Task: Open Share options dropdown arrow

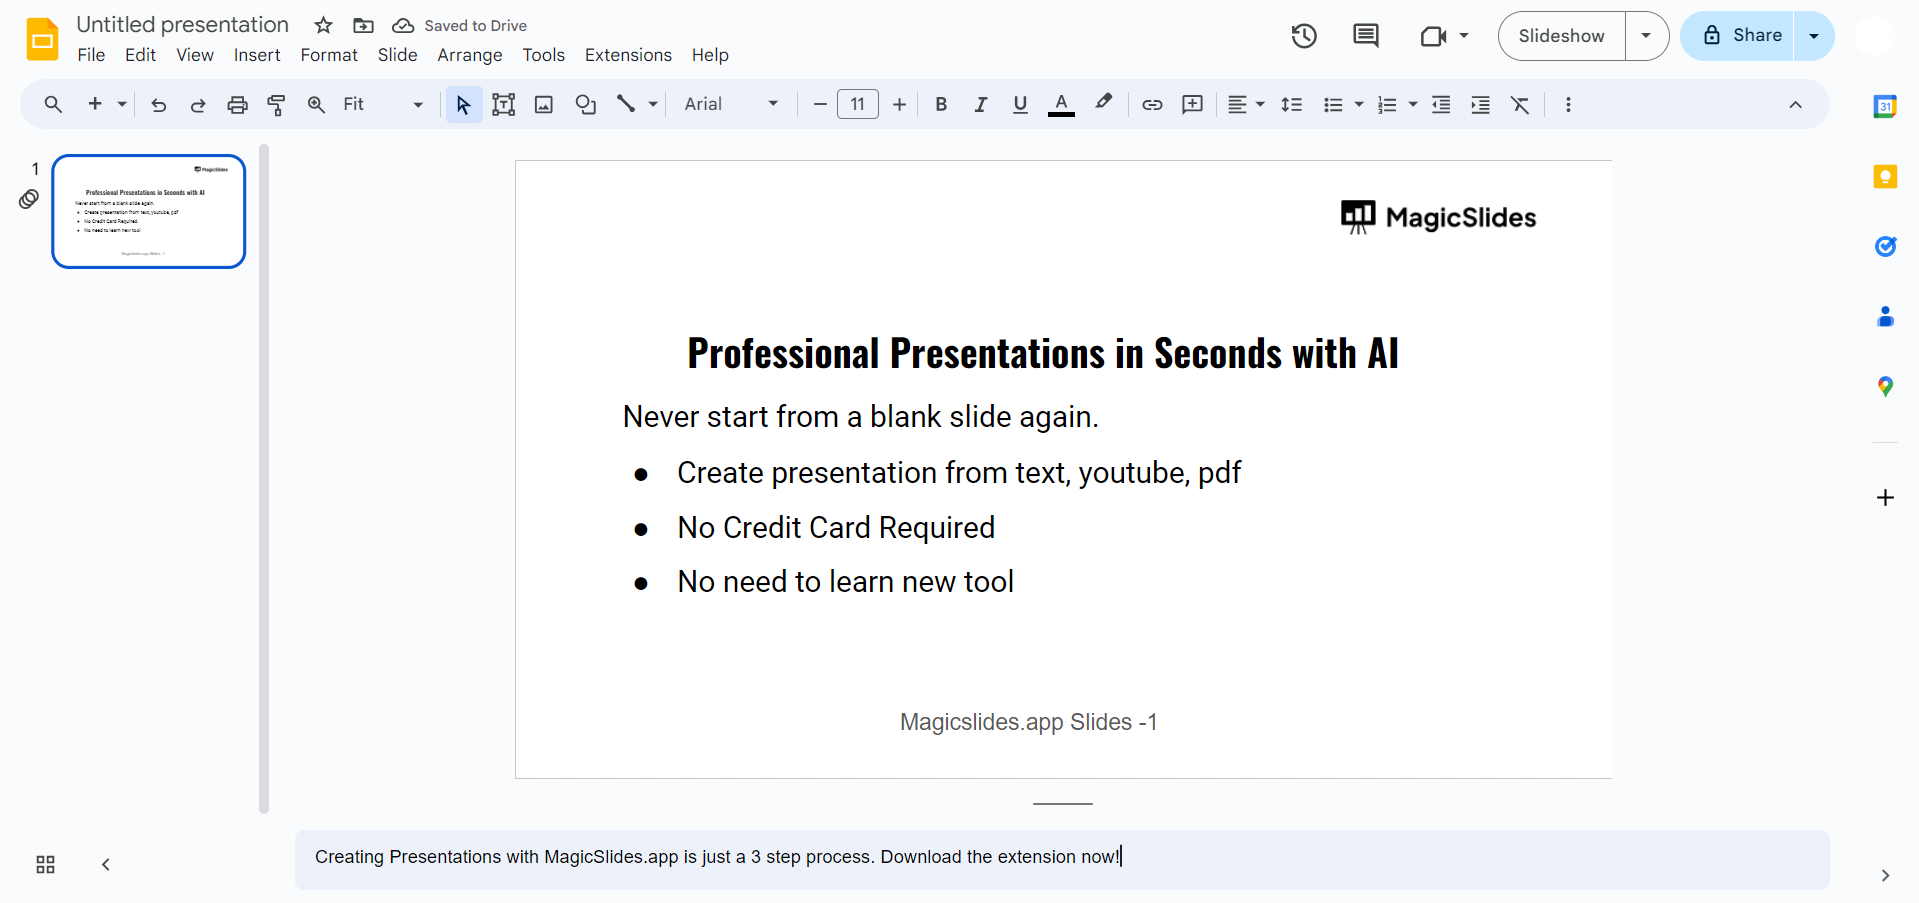Action: [1814, 36]
